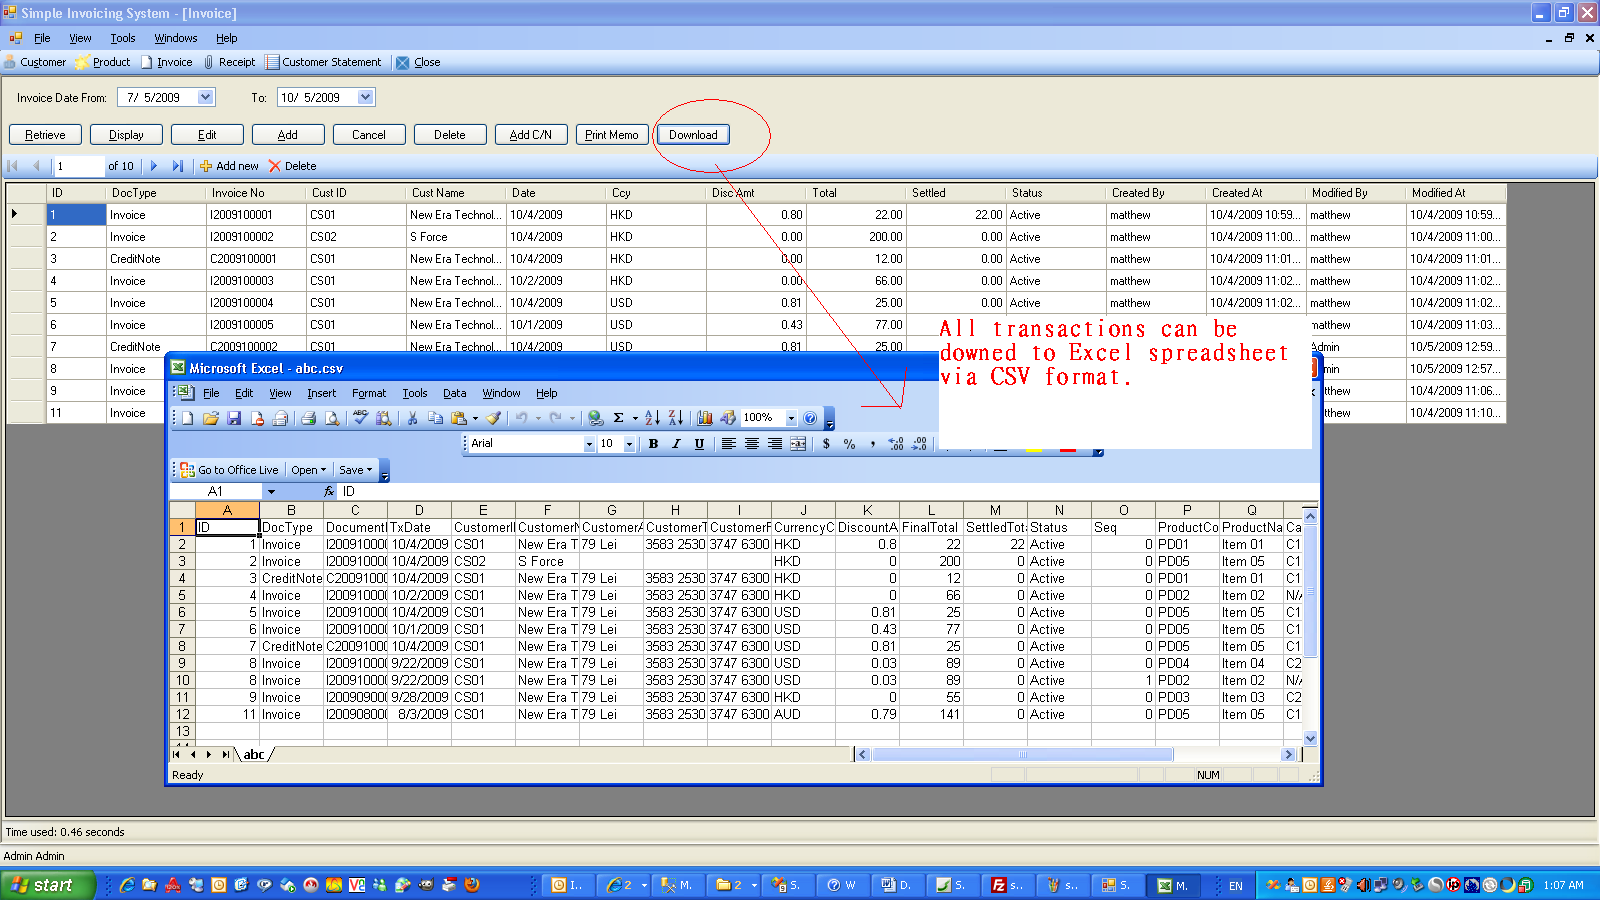Sort ascending A to Z in Excel
The image size is (1600, 900).
(652, 418)
